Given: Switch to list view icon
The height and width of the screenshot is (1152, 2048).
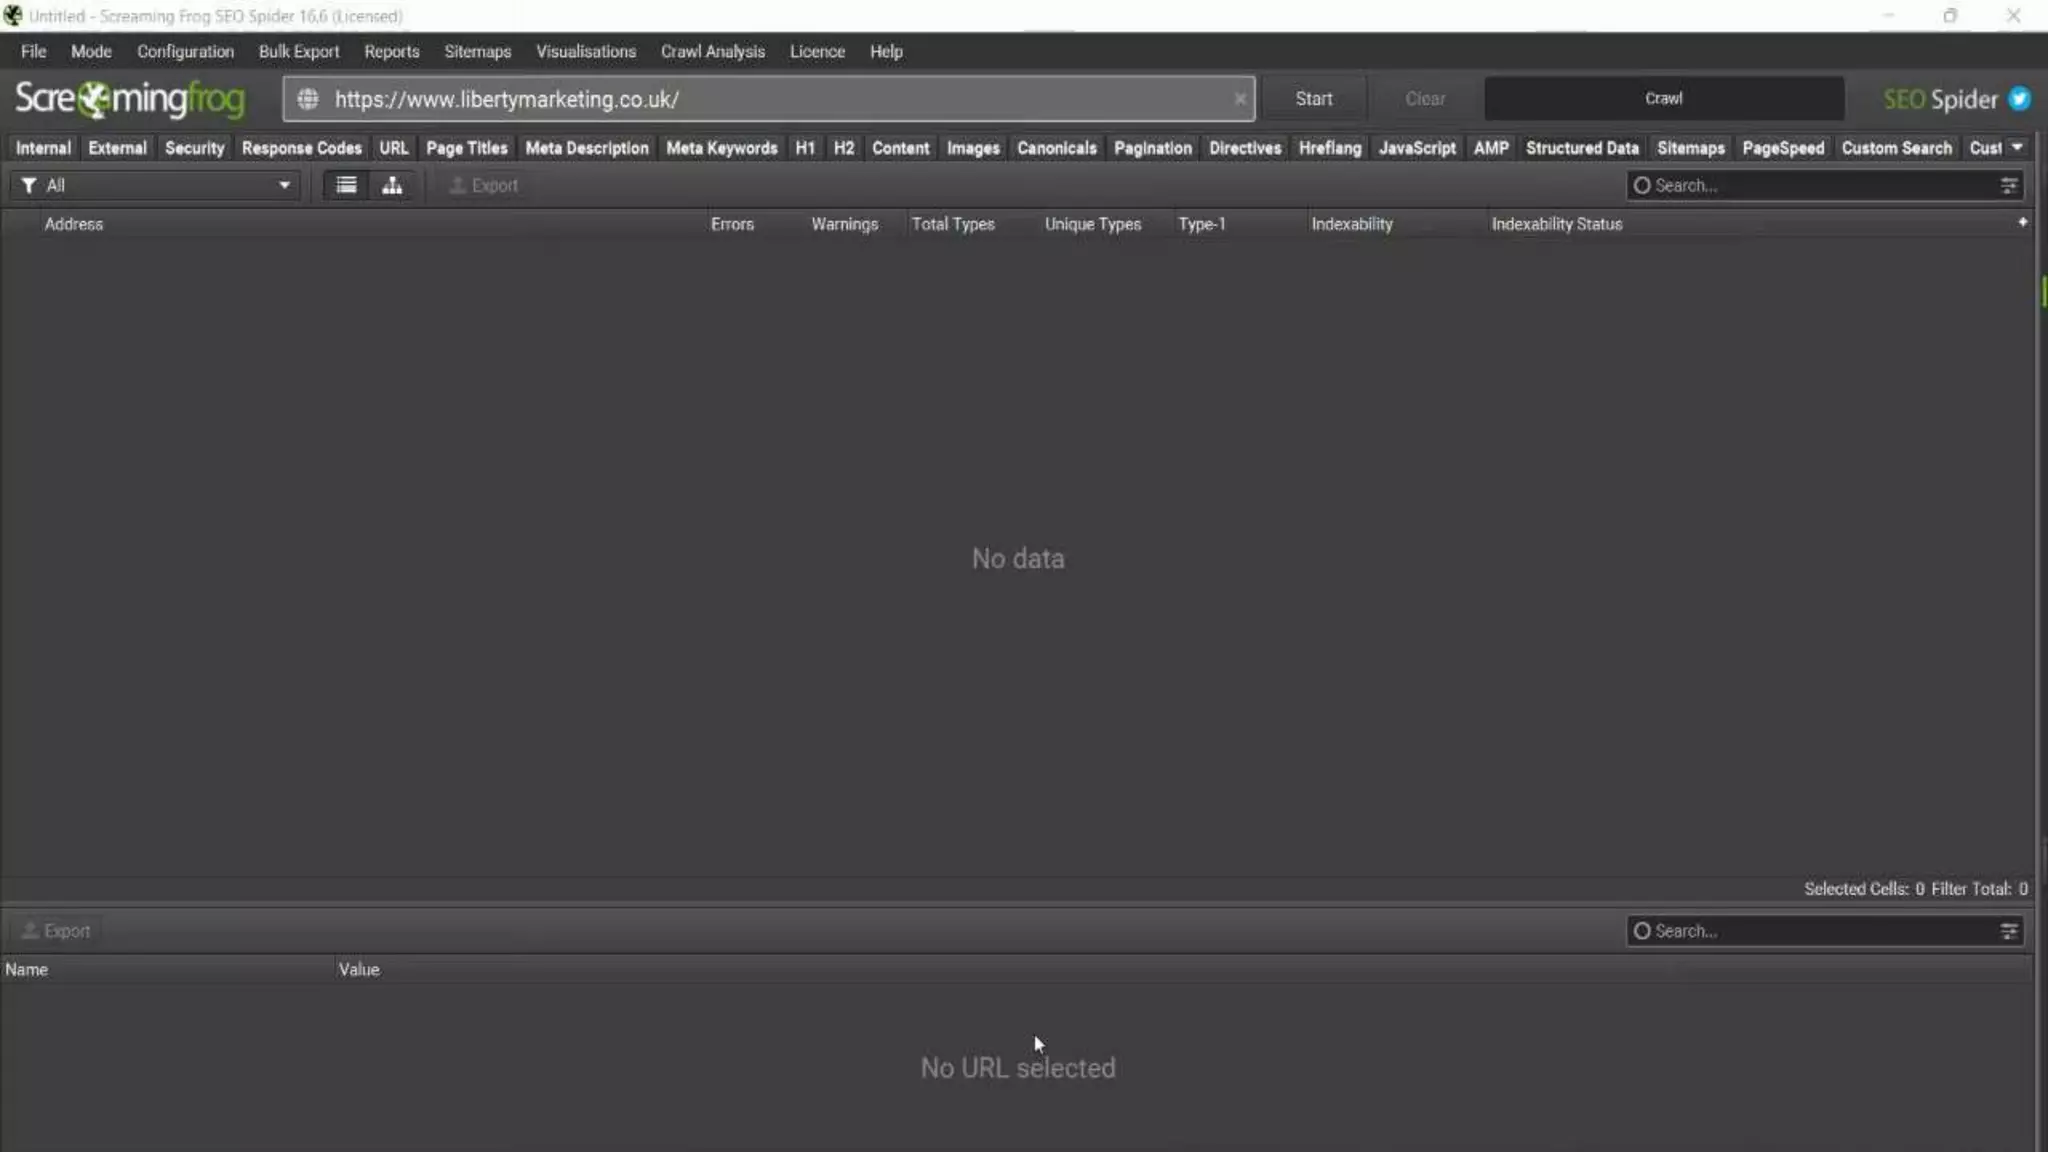Looking at the screenshot, I should 346,185.
